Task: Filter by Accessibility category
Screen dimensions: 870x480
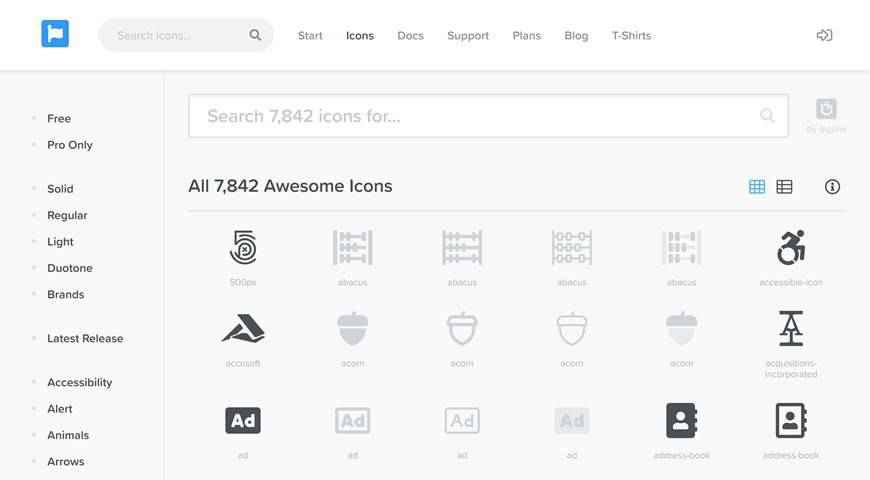Action: [79, 382]
